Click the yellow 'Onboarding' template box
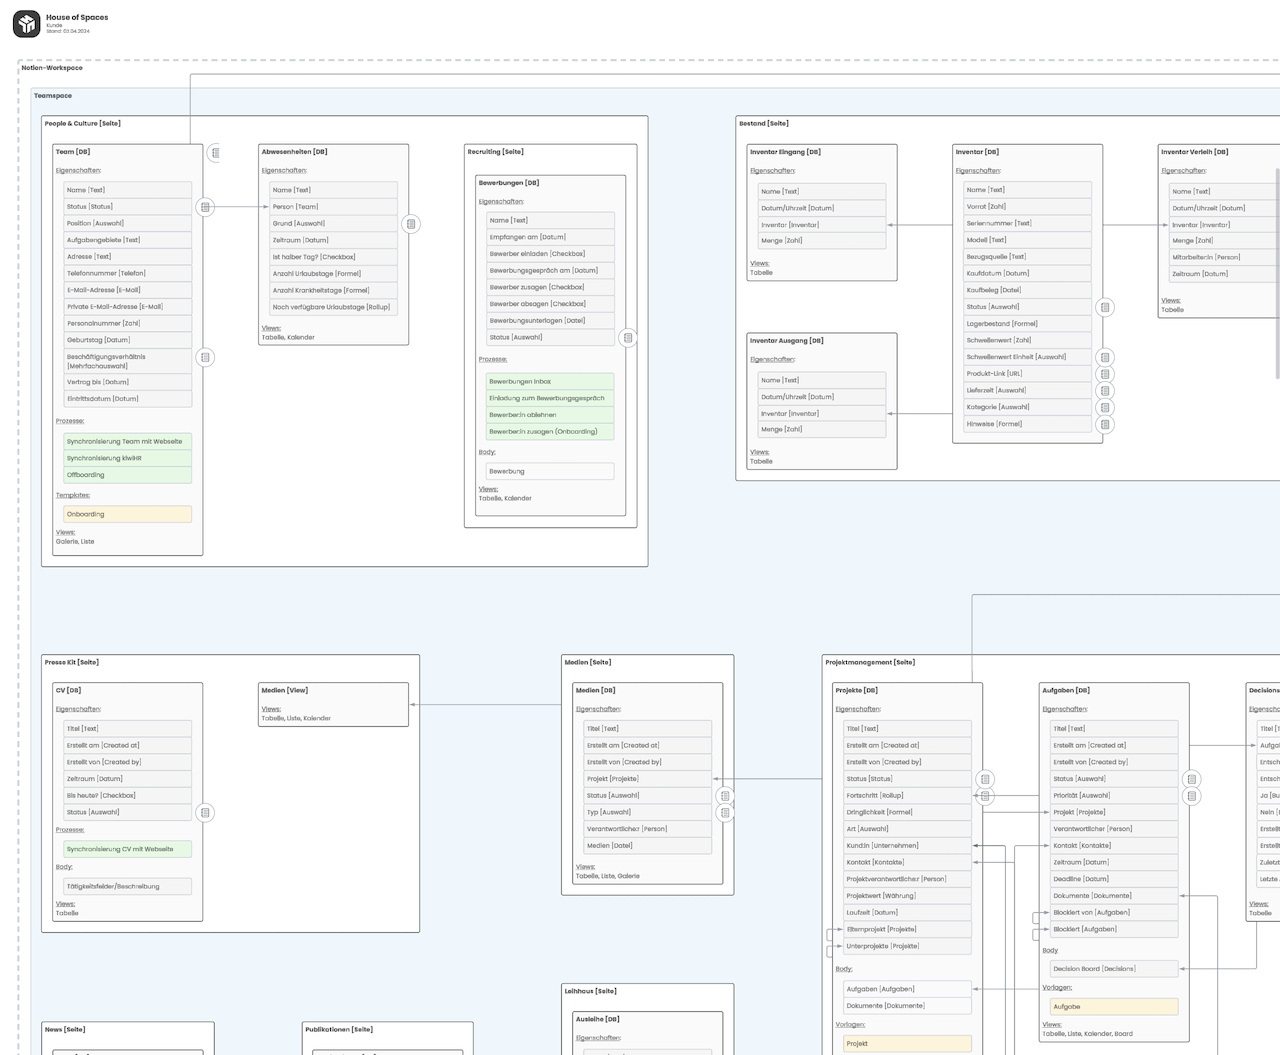Image resolution: width=1280 pixels, height=1055 pixels. pyautogui.click(x=127, y=514)
